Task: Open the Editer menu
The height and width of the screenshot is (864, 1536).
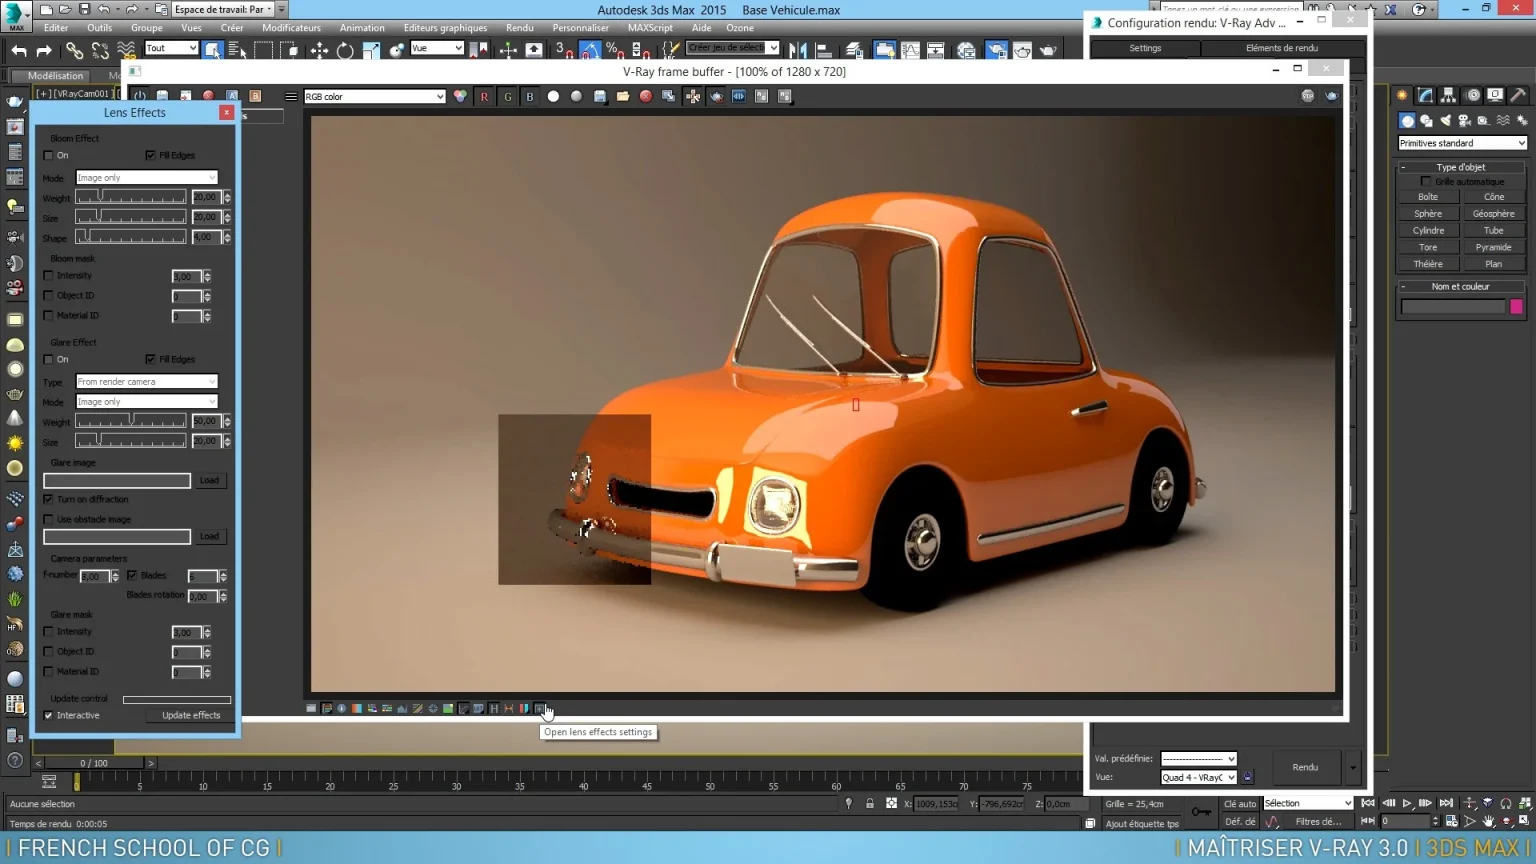Action: point(56,28)
